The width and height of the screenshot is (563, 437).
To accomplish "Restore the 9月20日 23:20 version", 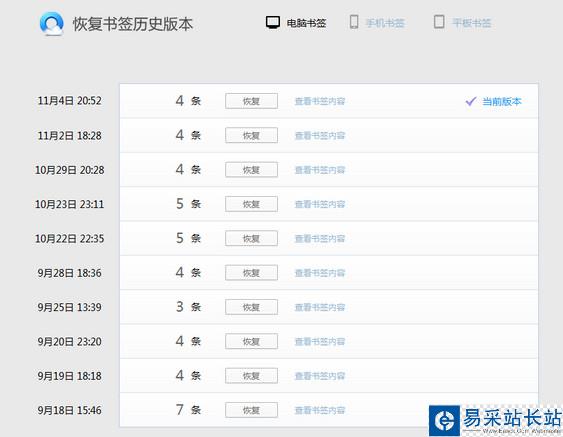I will pos(251,341).
